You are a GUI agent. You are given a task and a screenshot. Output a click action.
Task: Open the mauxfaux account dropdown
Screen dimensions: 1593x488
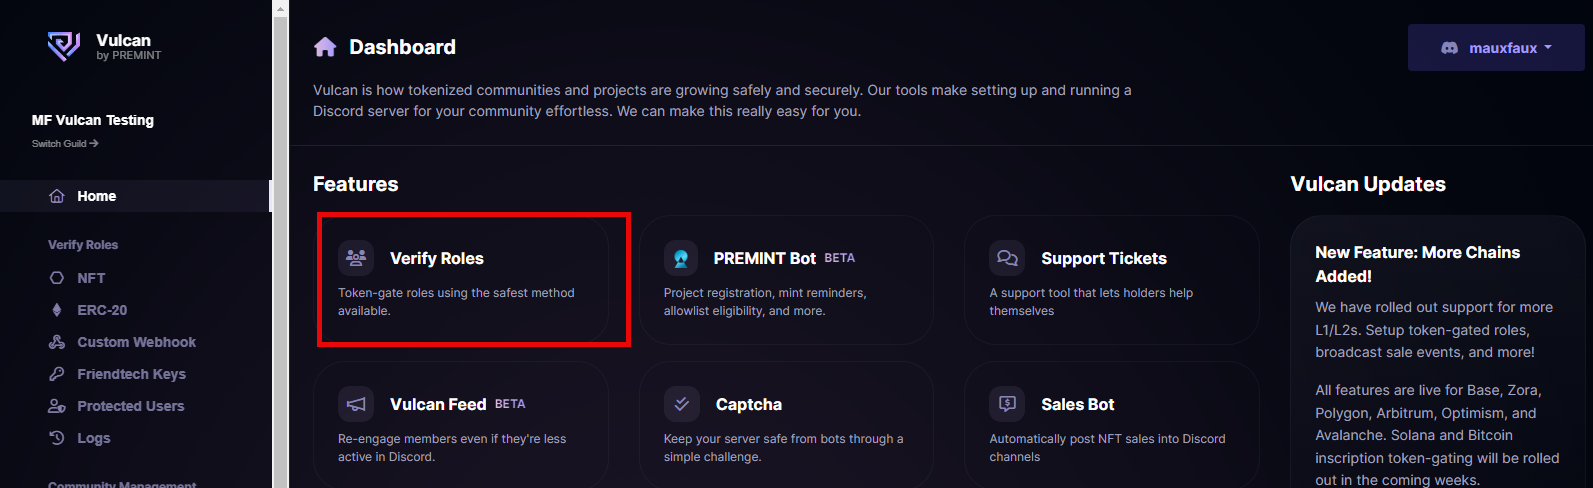point(1496,48)
